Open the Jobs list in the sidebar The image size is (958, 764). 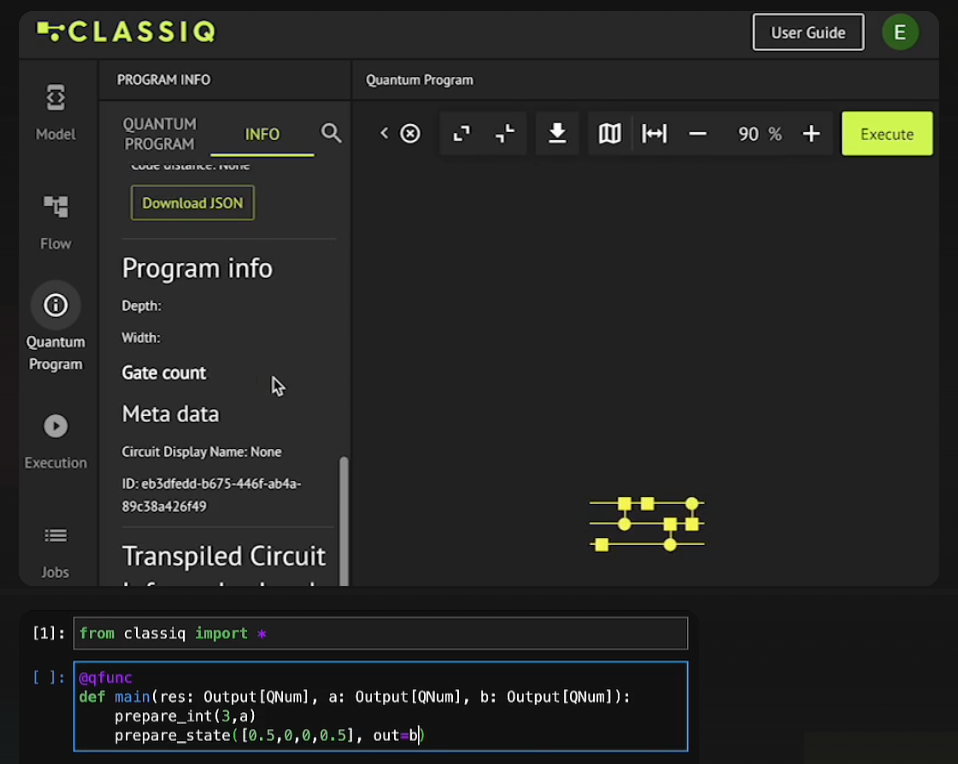[56, 552]
